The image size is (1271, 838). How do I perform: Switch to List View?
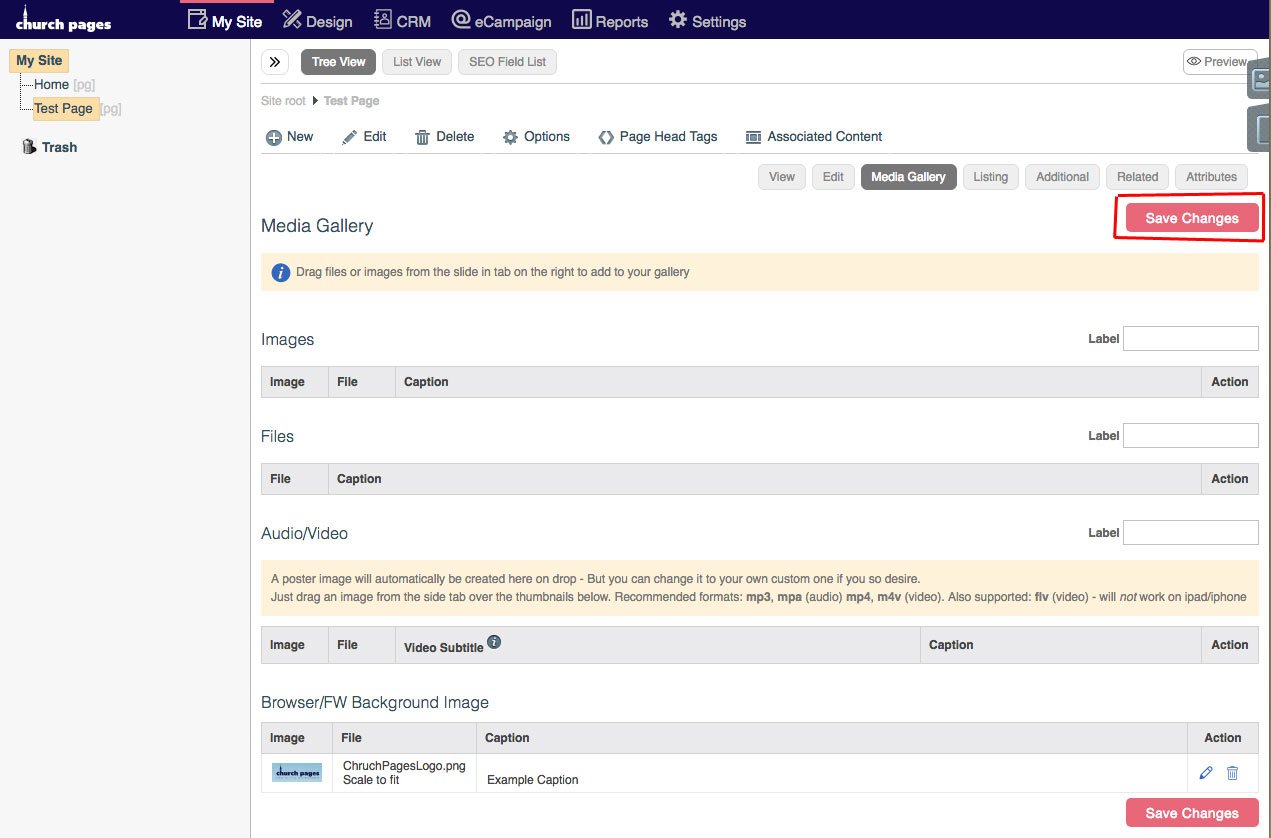point(417,62)
